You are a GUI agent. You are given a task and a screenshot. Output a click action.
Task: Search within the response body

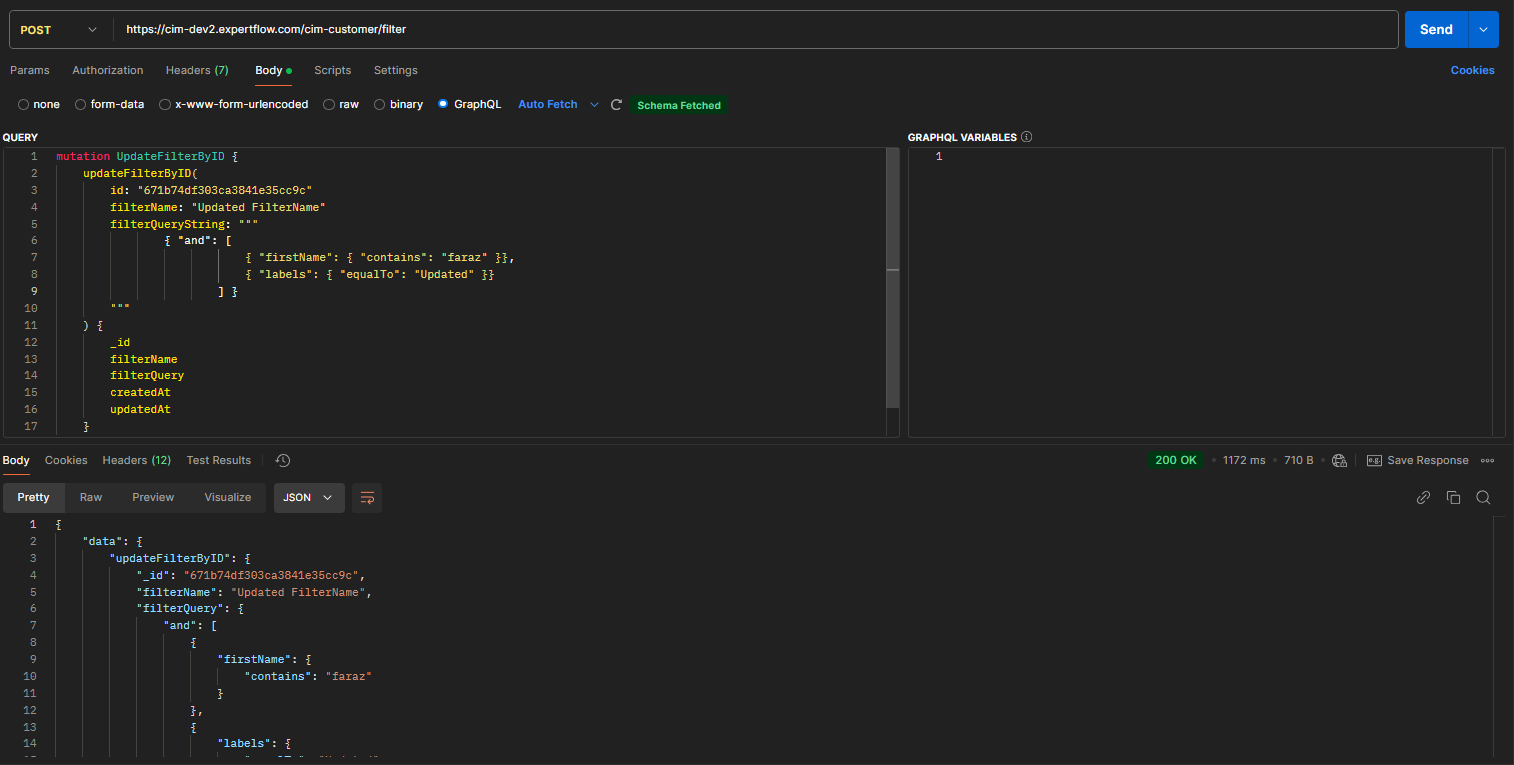click(x=1483, y=497)
